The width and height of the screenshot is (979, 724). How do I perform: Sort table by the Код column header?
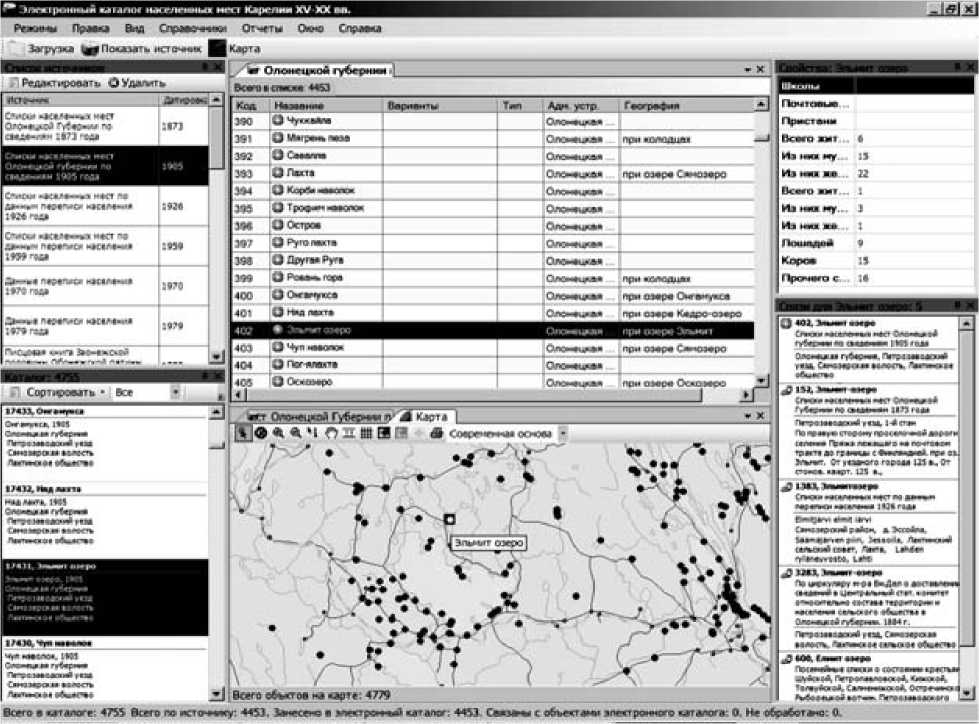click(x=250, y=105)
